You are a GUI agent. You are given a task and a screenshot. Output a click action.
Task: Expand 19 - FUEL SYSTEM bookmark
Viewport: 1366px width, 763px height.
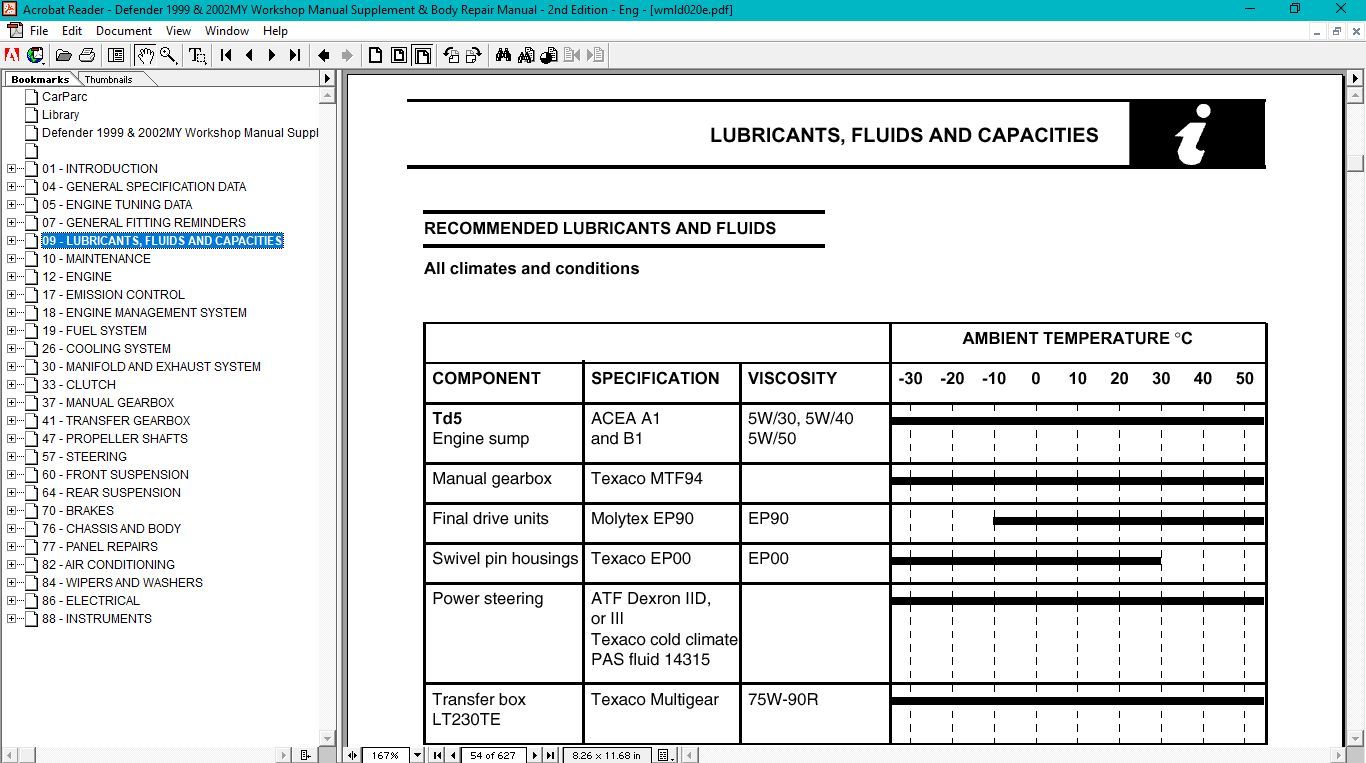pos(12,331)
